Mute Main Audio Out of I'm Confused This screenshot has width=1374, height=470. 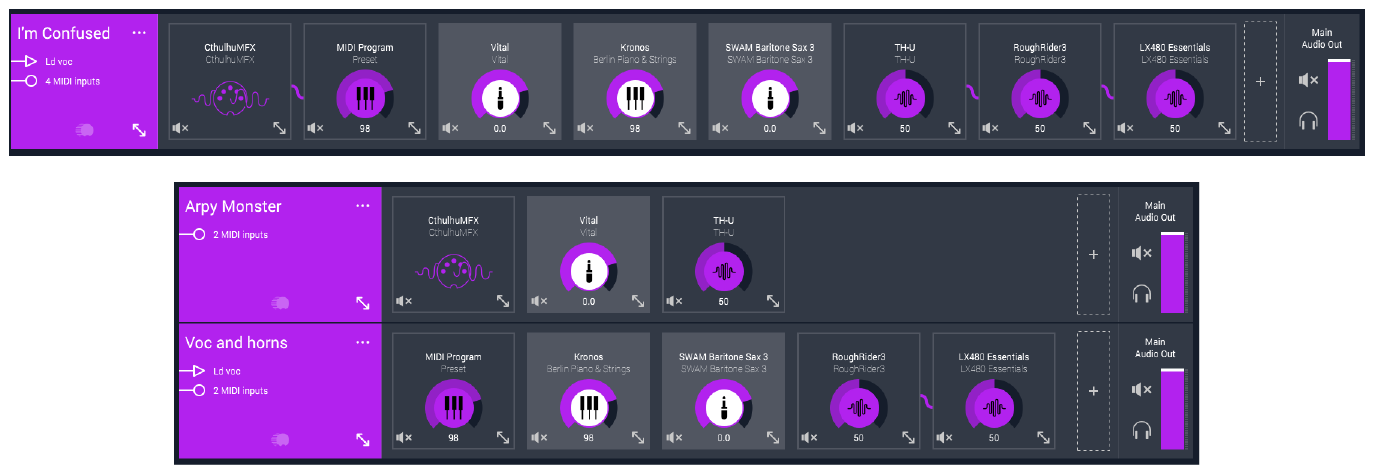coord(1308,80)
